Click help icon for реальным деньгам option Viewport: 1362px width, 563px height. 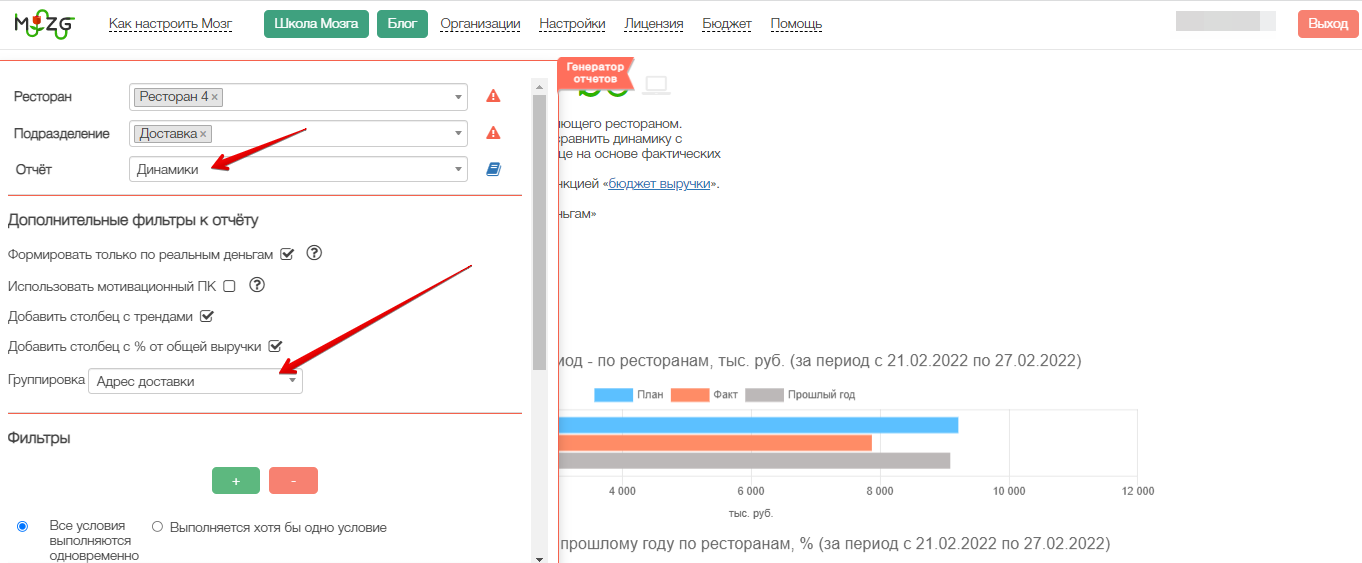point(314,254)
